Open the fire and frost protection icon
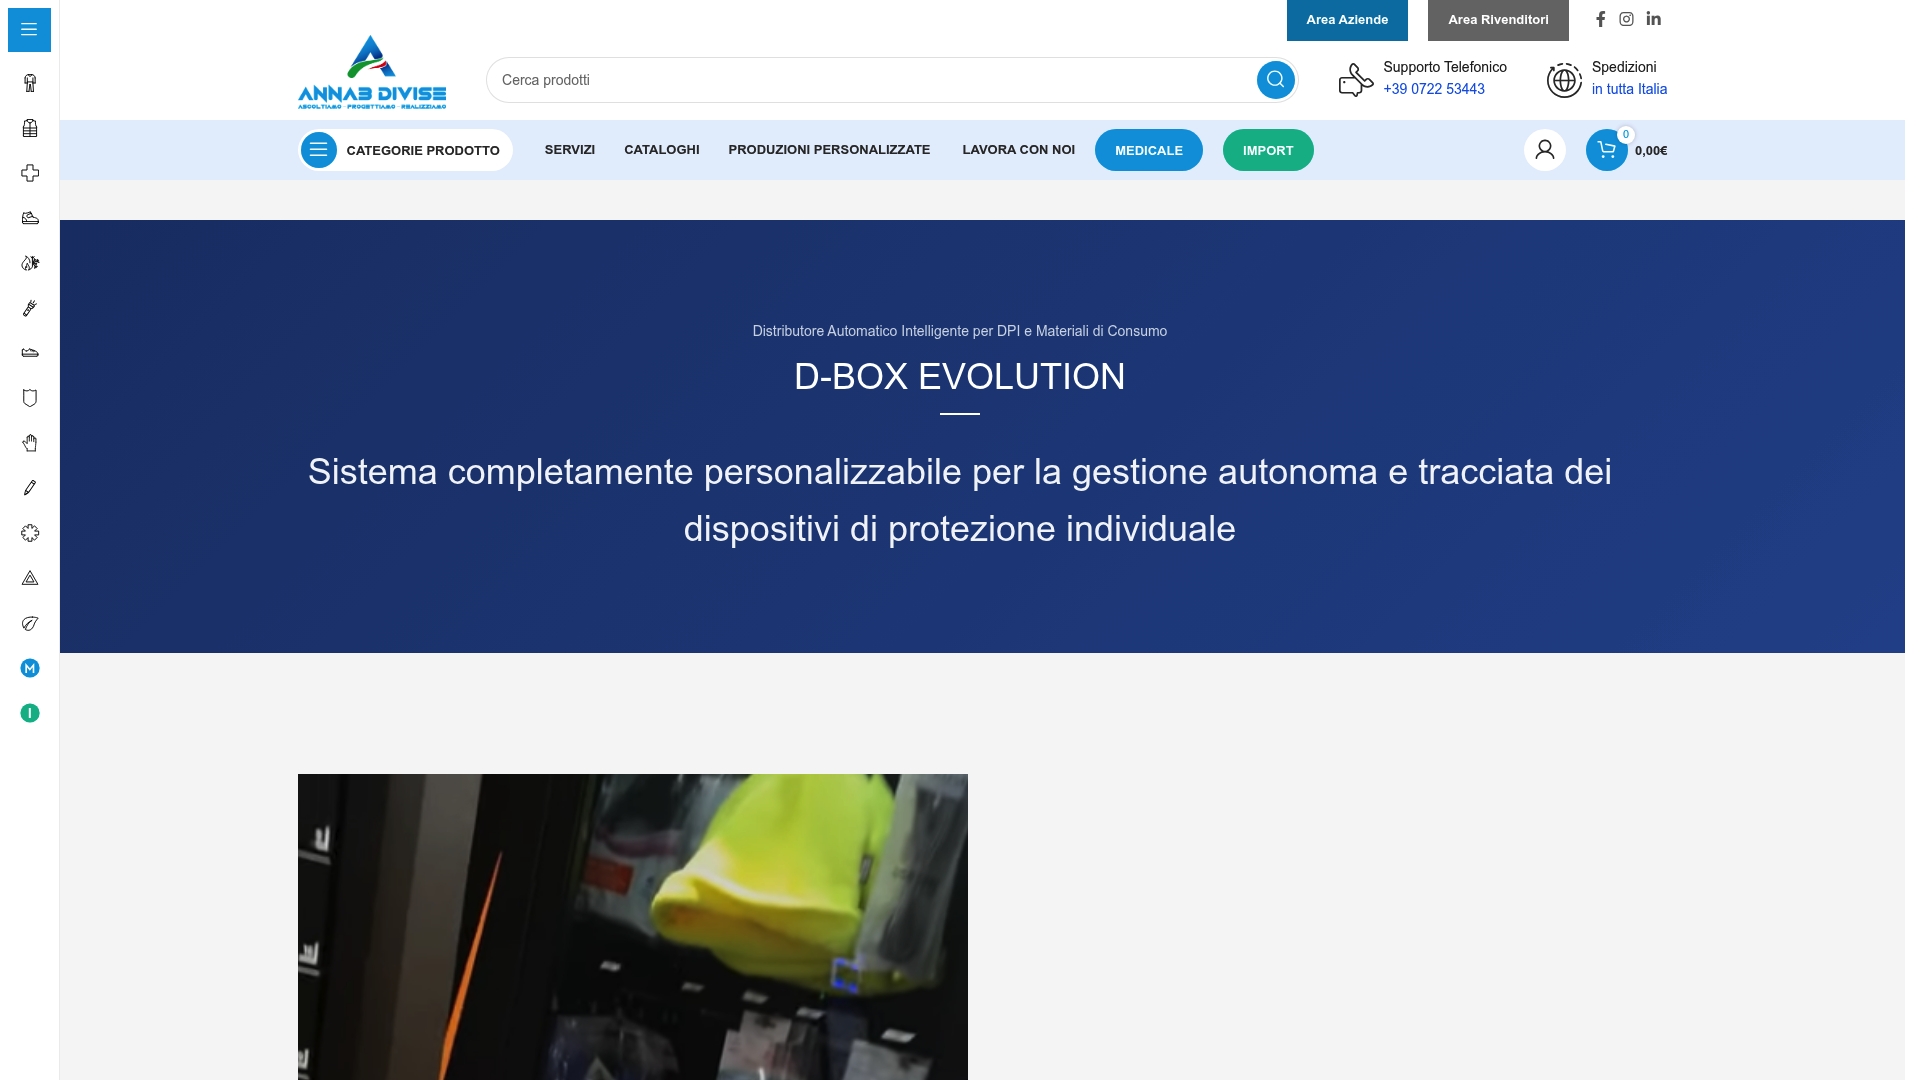This screenshot has height=1080, width=1920. click(30, 263)
